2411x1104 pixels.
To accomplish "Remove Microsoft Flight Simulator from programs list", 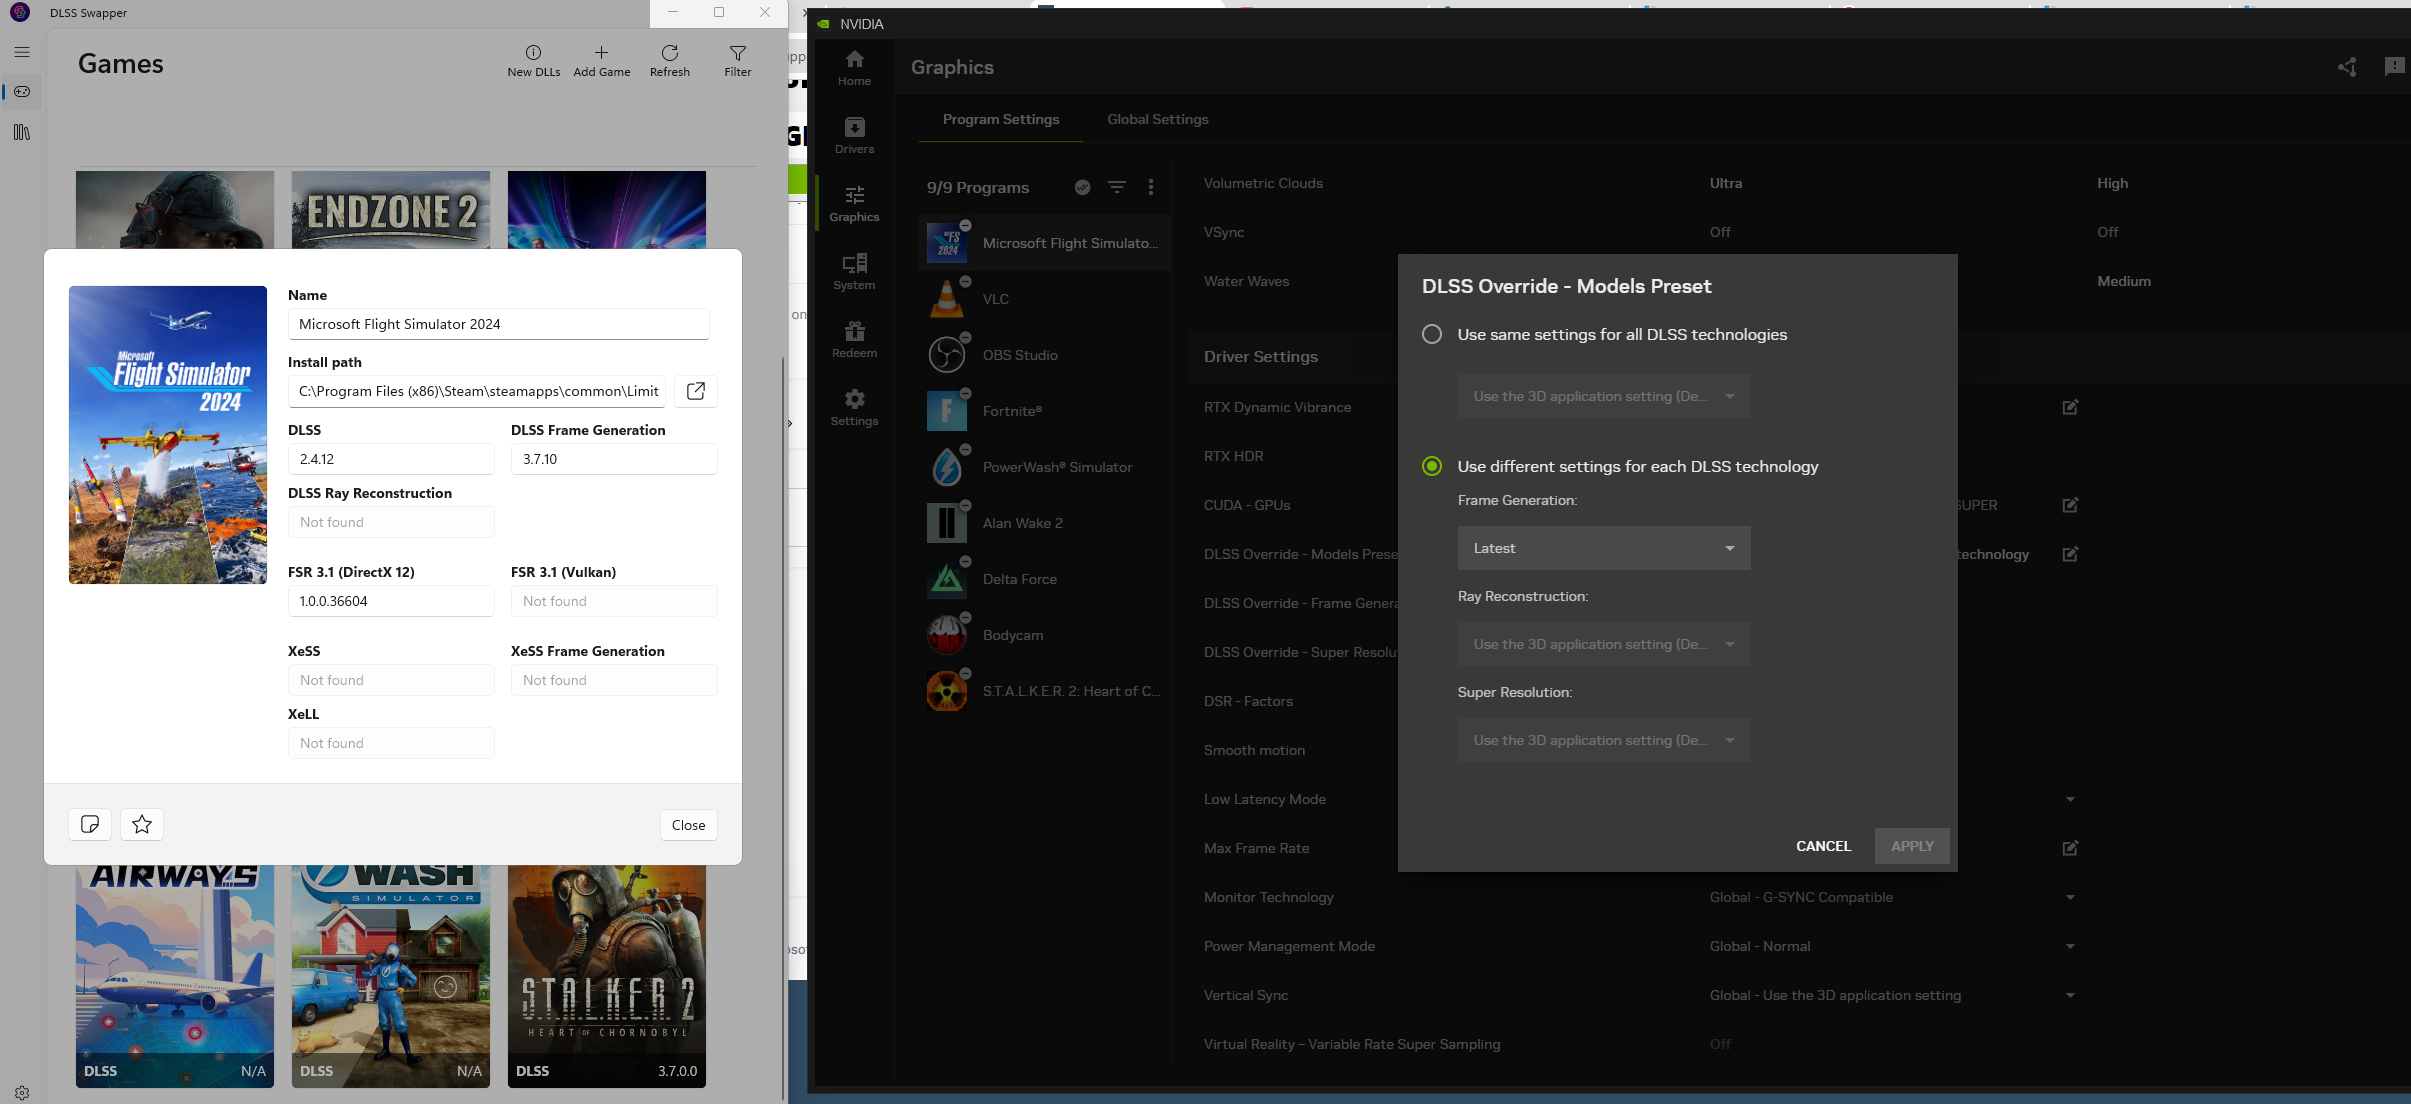I will pyautogui.click(x=965, y=225).
